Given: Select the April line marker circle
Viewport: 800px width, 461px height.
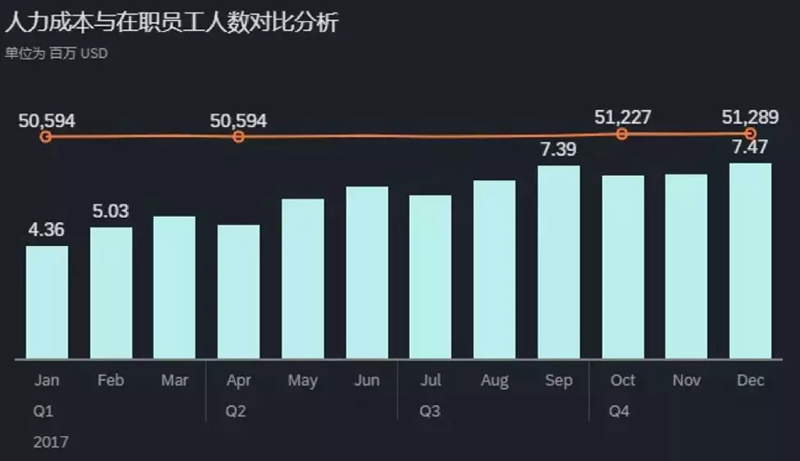Looking at the screenshot, I should coord(238,137).
